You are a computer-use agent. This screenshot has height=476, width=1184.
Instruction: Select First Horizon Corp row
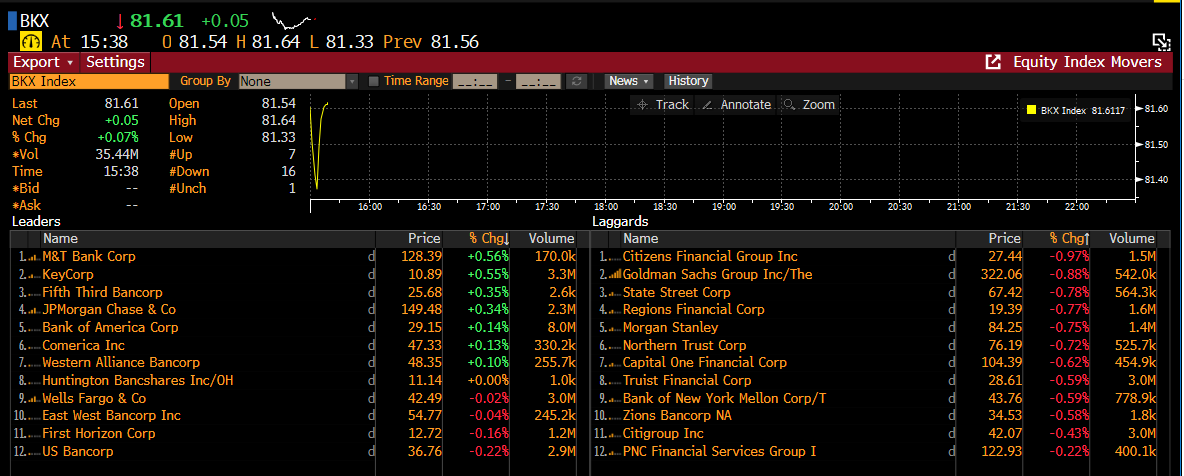pyautogui.click(x=293, y=434)
